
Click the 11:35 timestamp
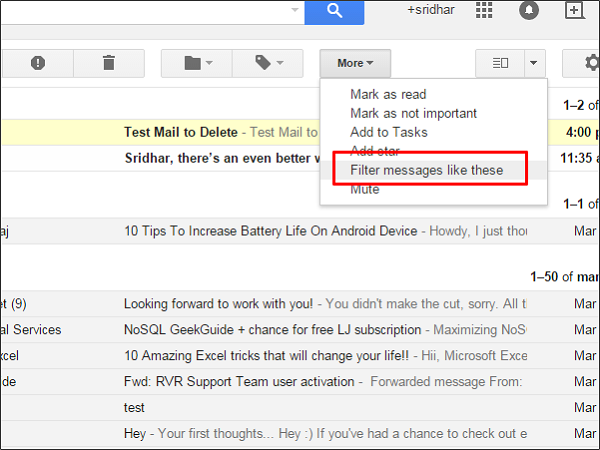click(579, 158)
